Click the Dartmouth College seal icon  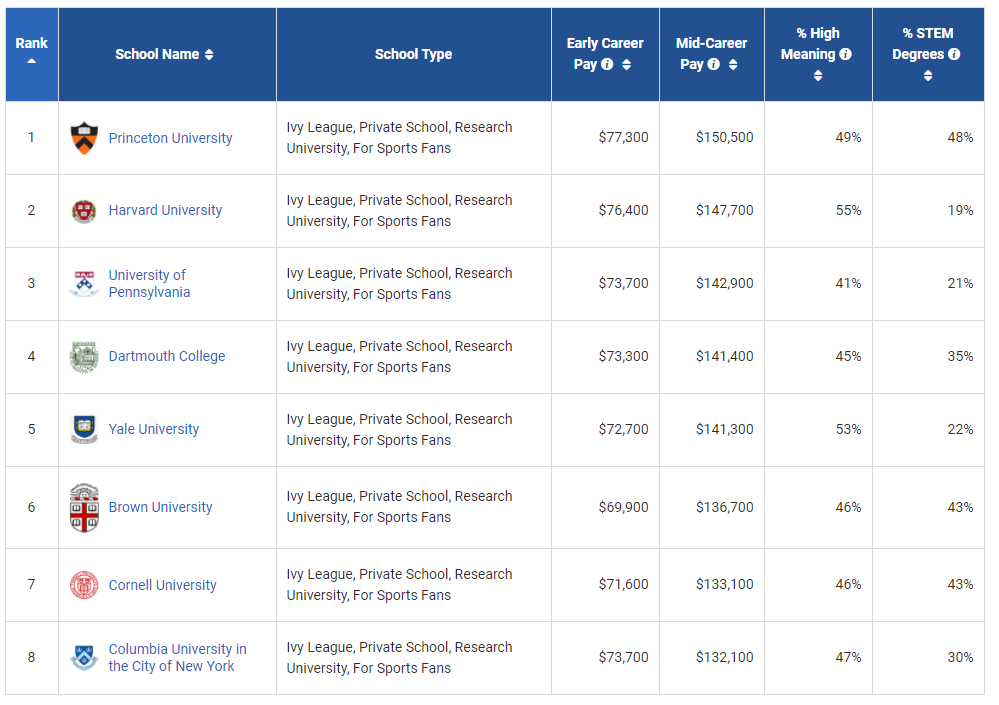[x=85, y=357]
